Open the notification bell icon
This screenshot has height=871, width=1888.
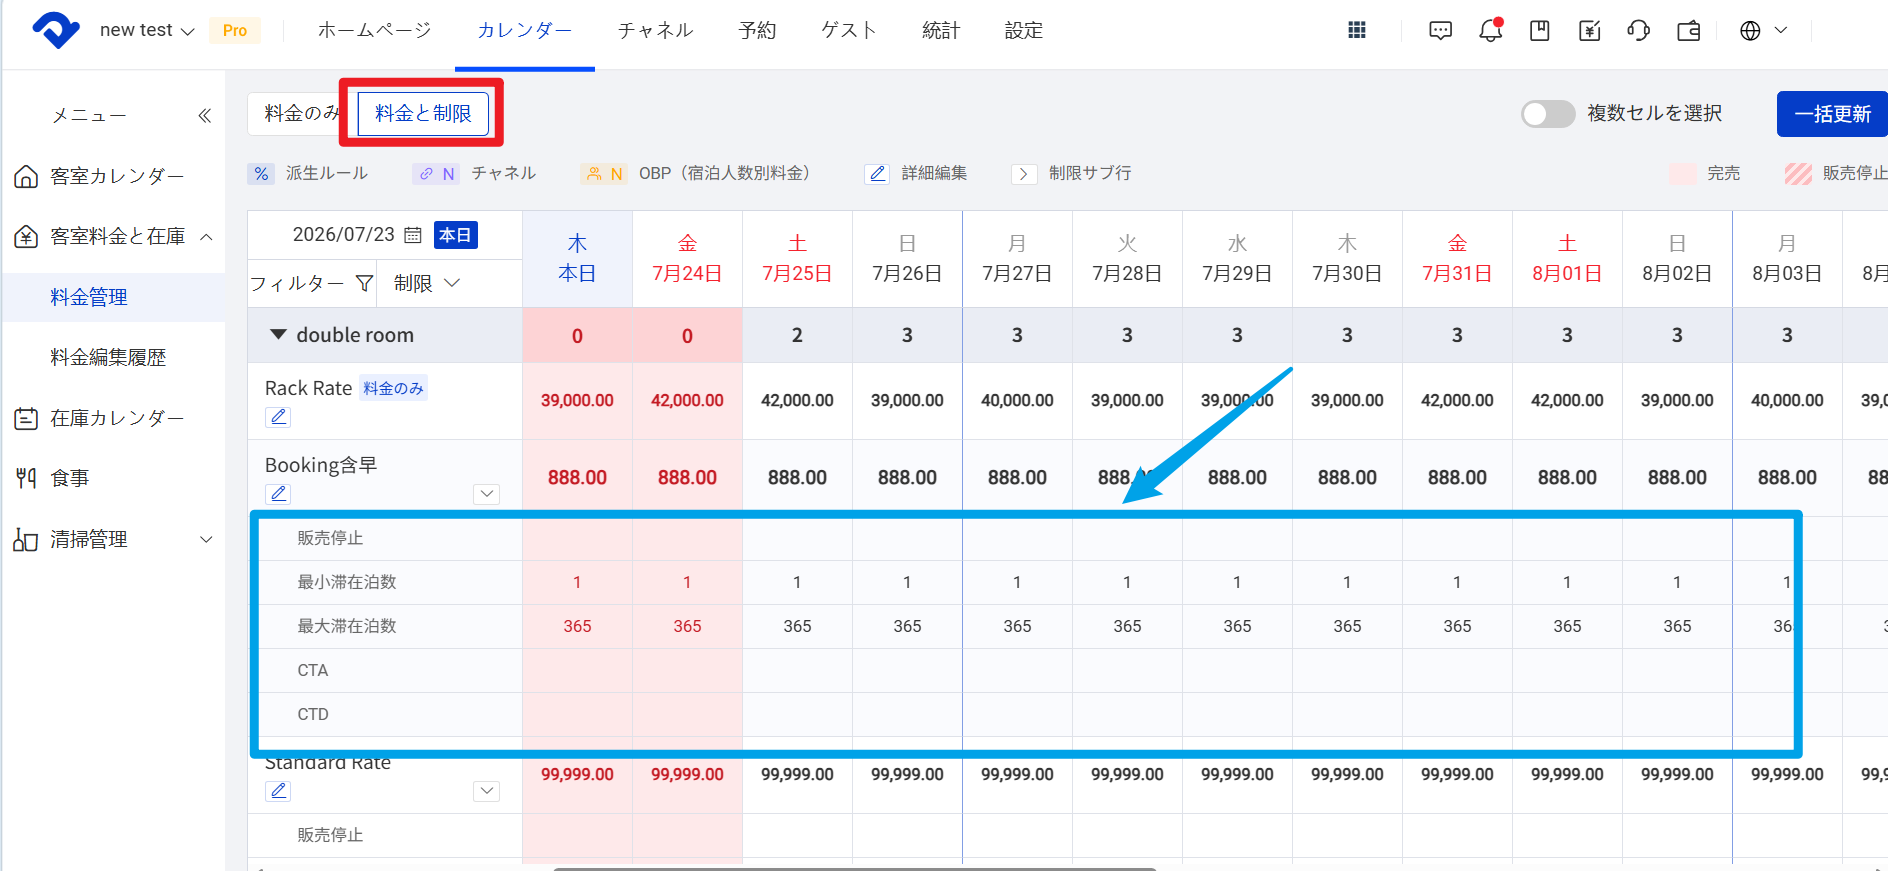point(1490,30)
